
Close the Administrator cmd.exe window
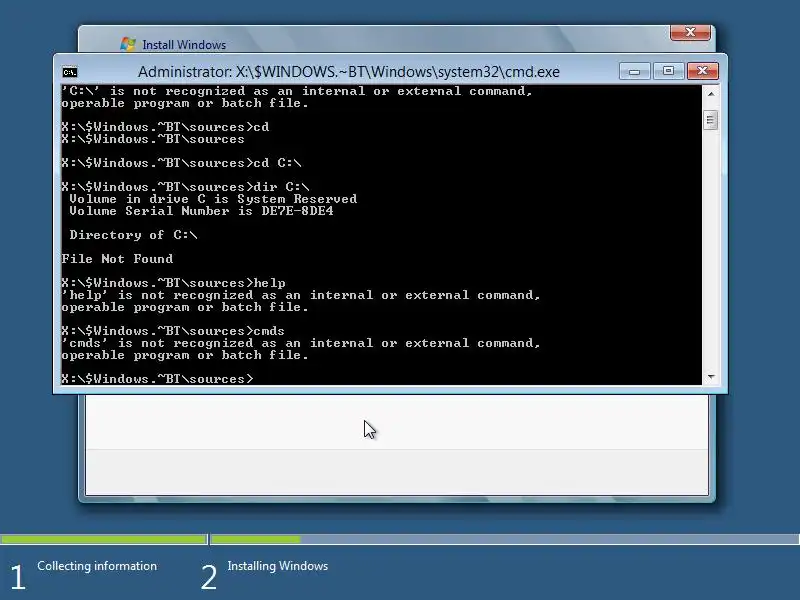pos(703,71)
